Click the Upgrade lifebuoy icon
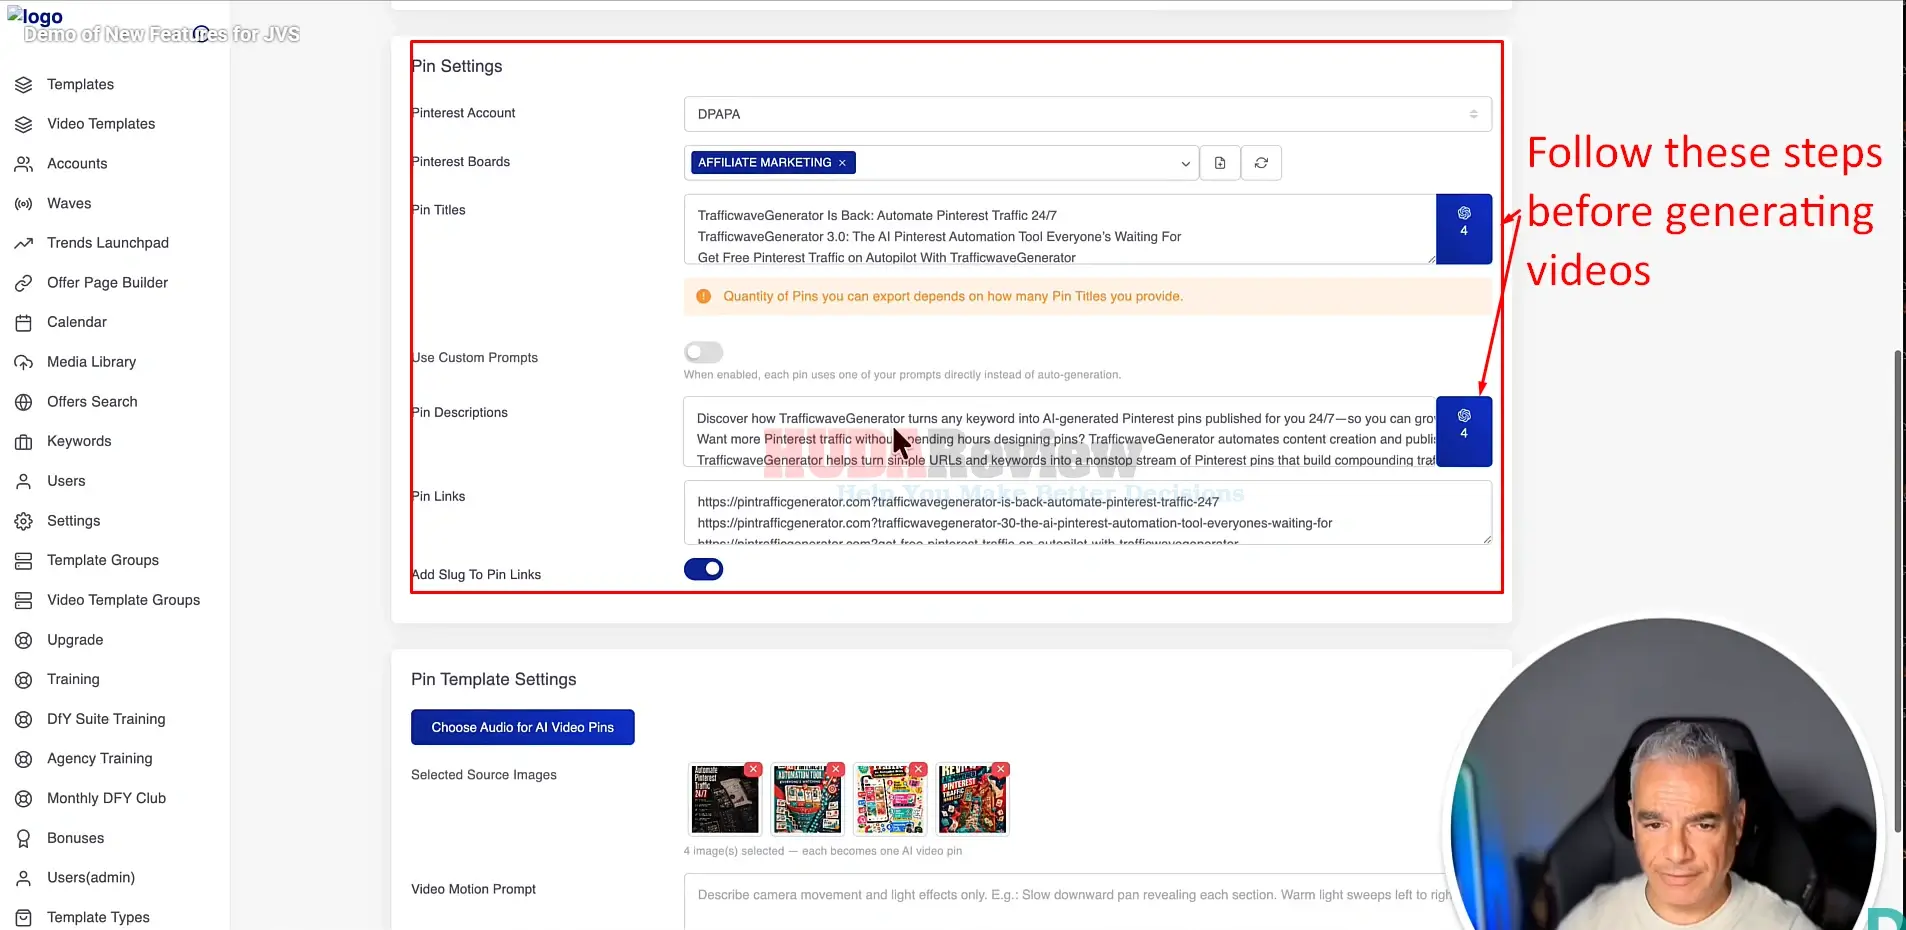This screenshot has height=930, width=1906. point(24,640)
